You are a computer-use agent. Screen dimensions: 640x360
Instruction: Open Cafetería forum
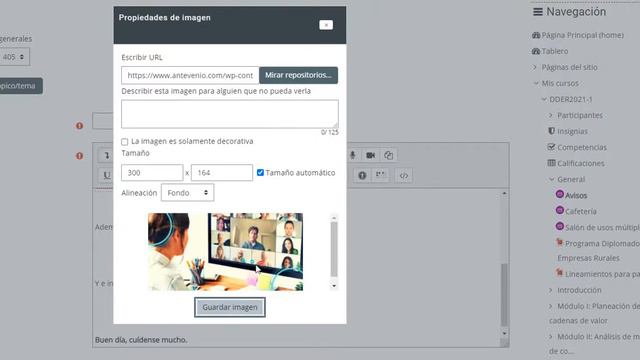[x=581, y=211]
